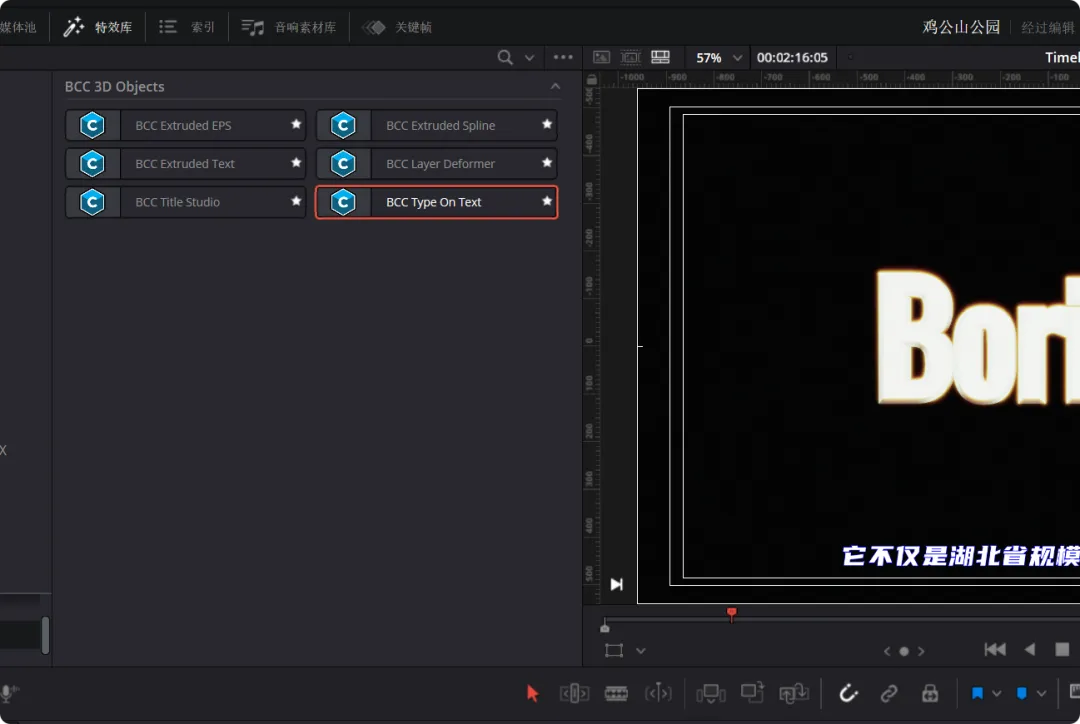Go to the next keyframe arrow
Screen dimensions: 1080x724
(x=921, y=651)
